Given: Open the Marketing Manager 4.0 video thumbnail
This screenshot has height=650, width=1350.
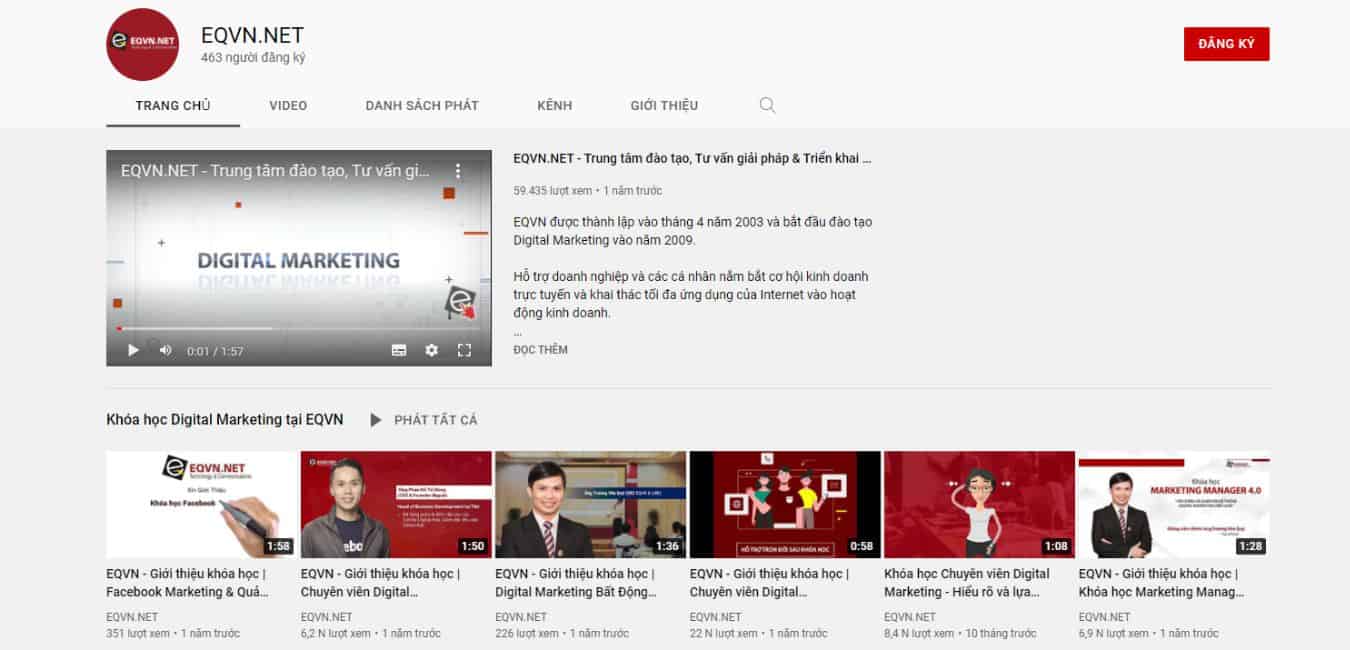Looking at the screenshot, I should pos(1173,504).
